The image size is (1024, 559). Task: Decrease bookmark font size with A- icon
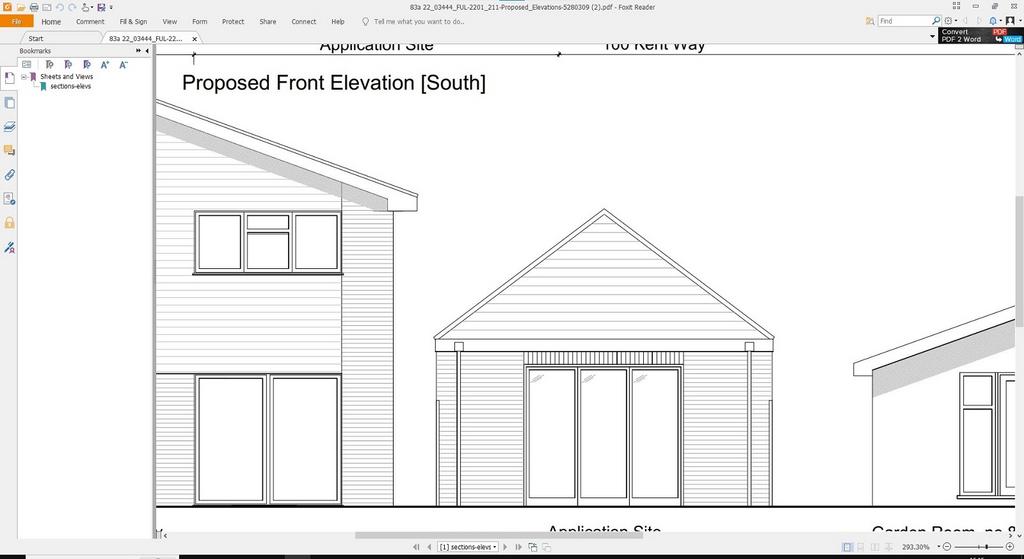[x=123, y=64]
